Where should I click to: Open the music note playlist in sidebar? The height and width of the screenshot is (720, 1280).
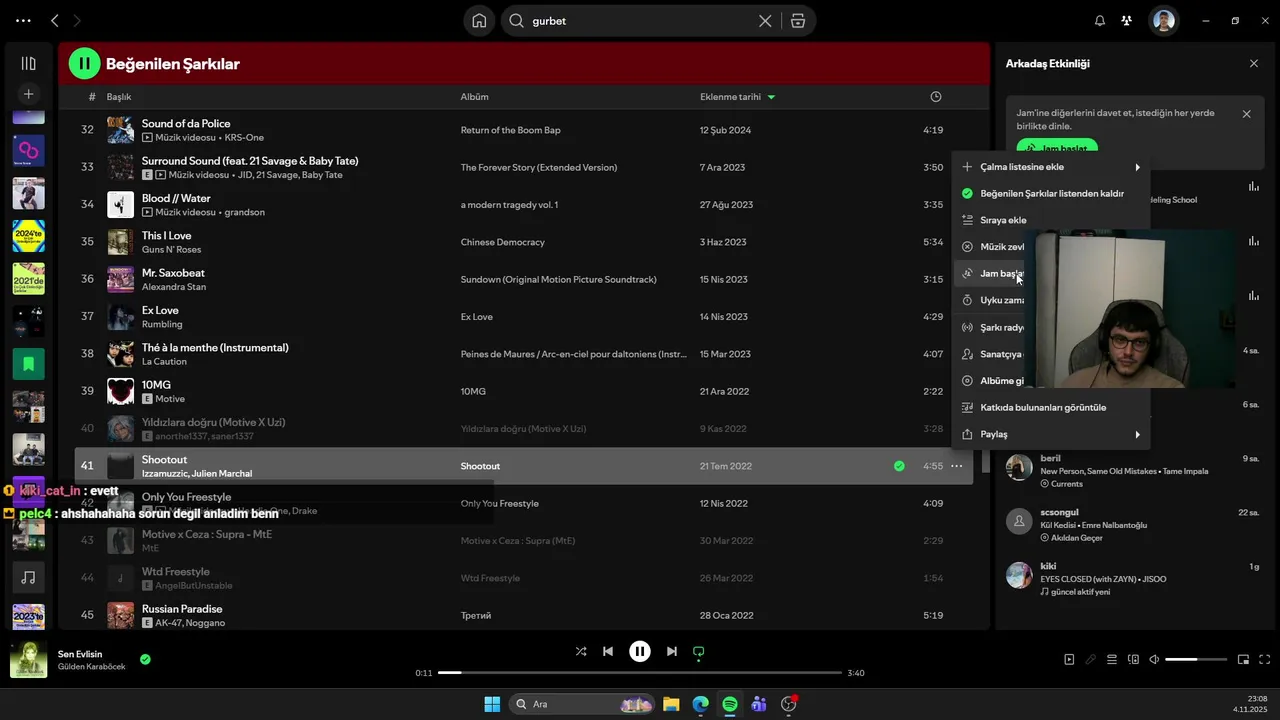28,577
